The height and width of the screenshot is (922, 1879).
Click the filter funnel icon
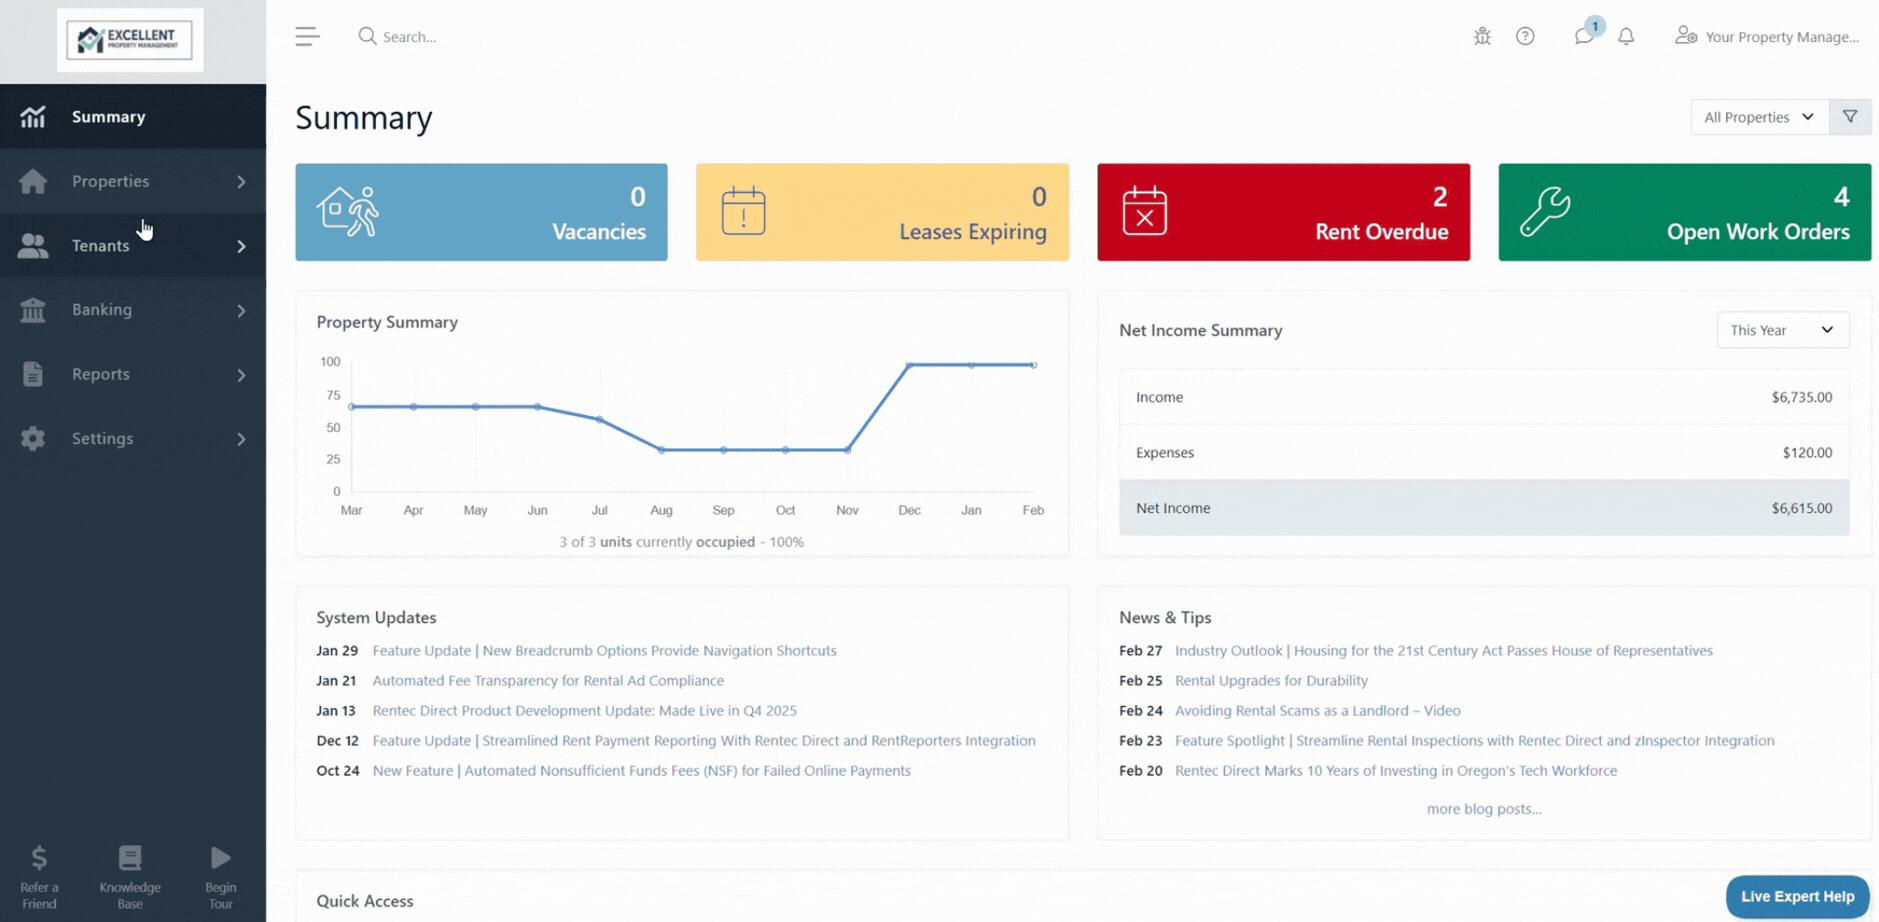[x=1850, y=117]
